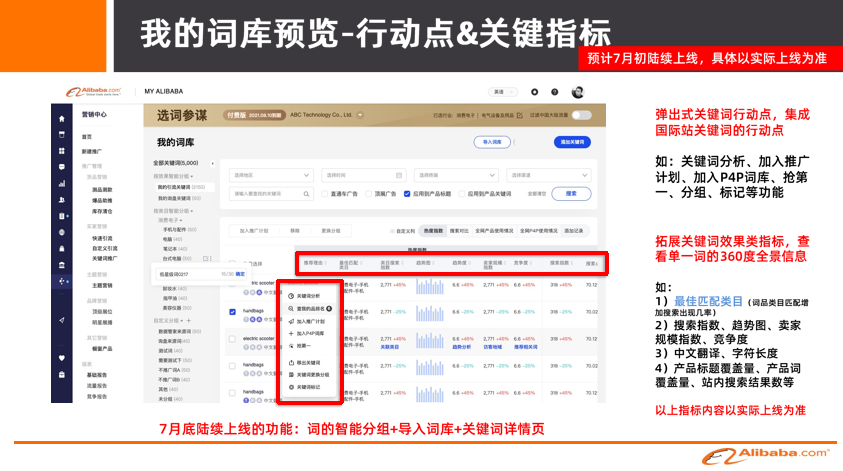Click the heart favorites icon in sidebar
The image size is (843, 471).
(60, 357)
